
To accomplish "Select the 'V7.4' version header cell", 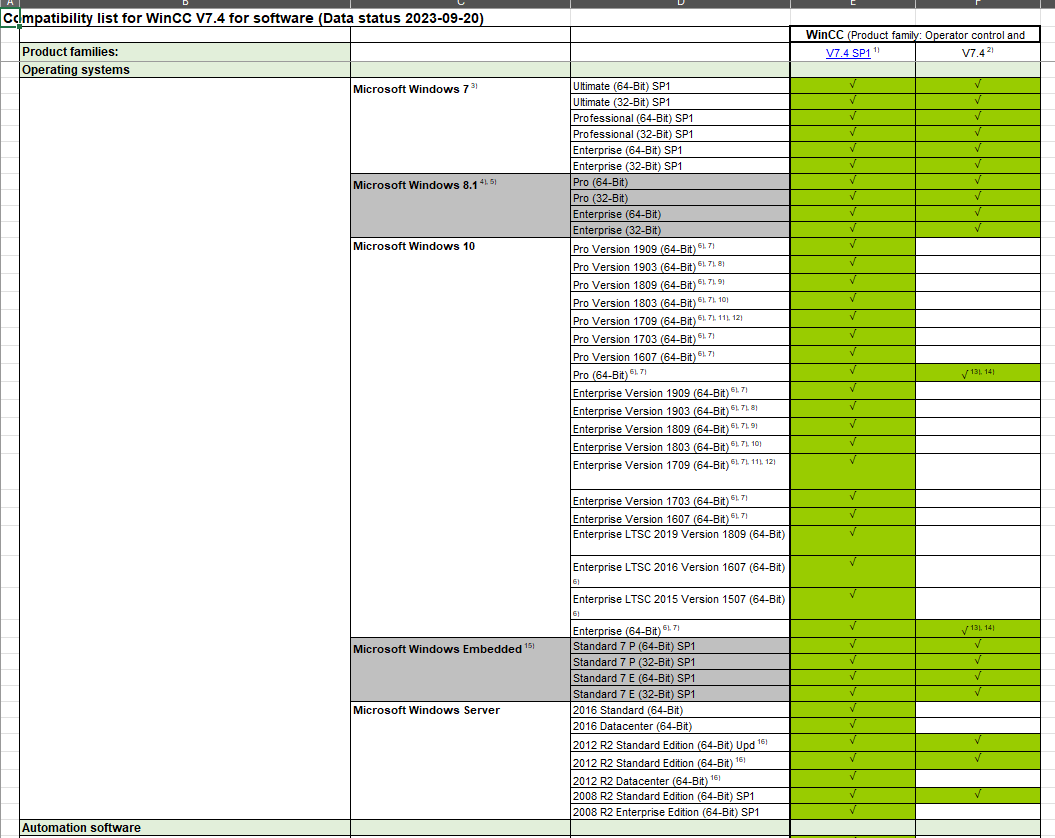I will [x=978, y=53].
